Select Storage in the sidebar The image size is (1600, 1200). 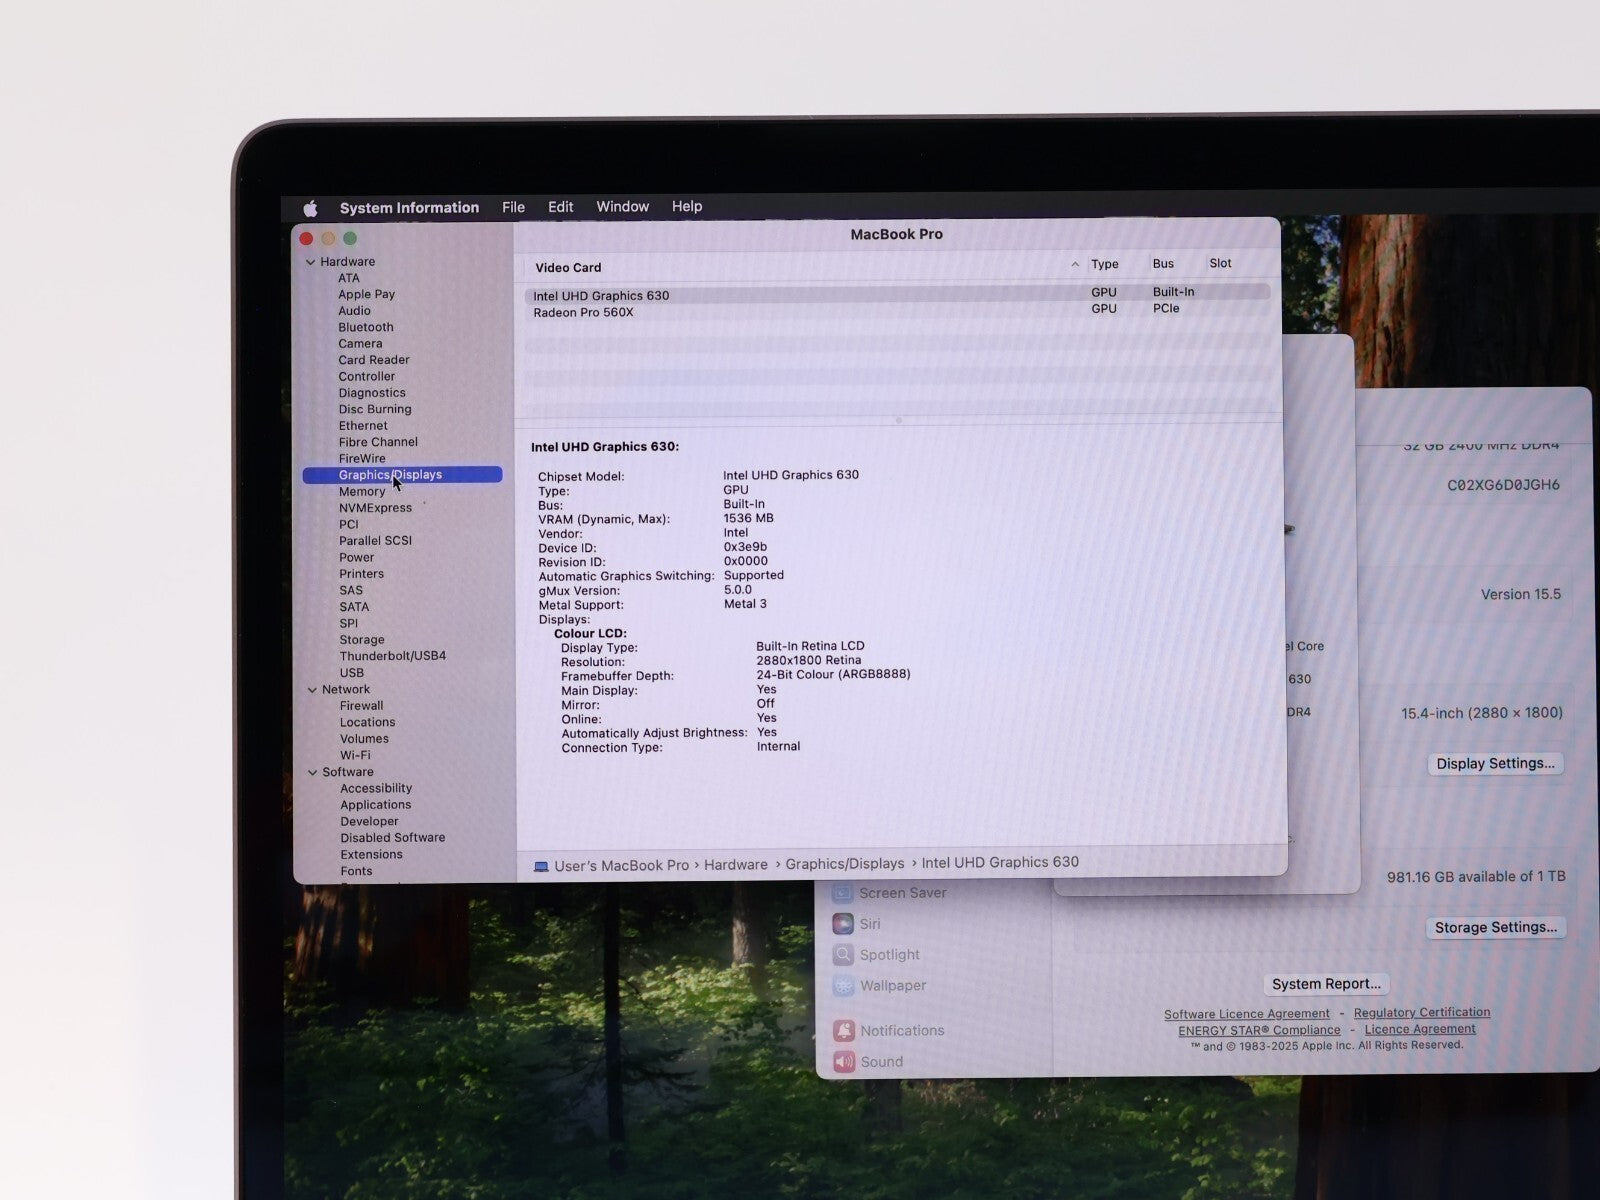pyautogui.click(x=361, y=640)
